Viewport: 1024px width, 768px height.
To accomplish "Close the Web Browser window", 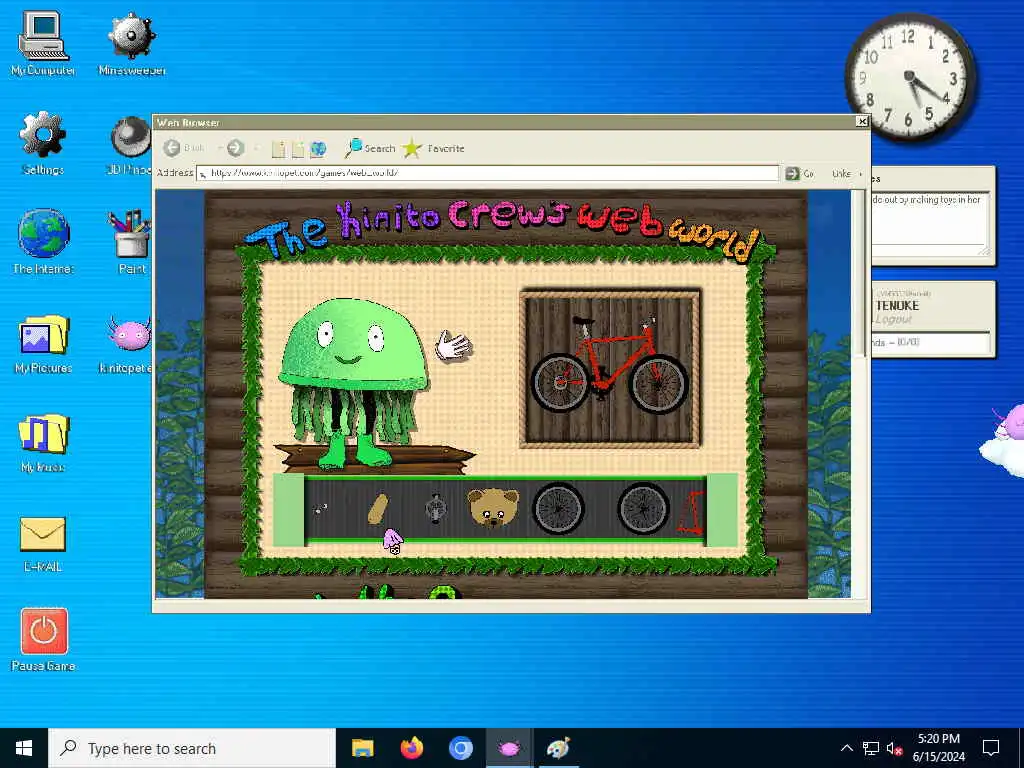I will point(862,121).
